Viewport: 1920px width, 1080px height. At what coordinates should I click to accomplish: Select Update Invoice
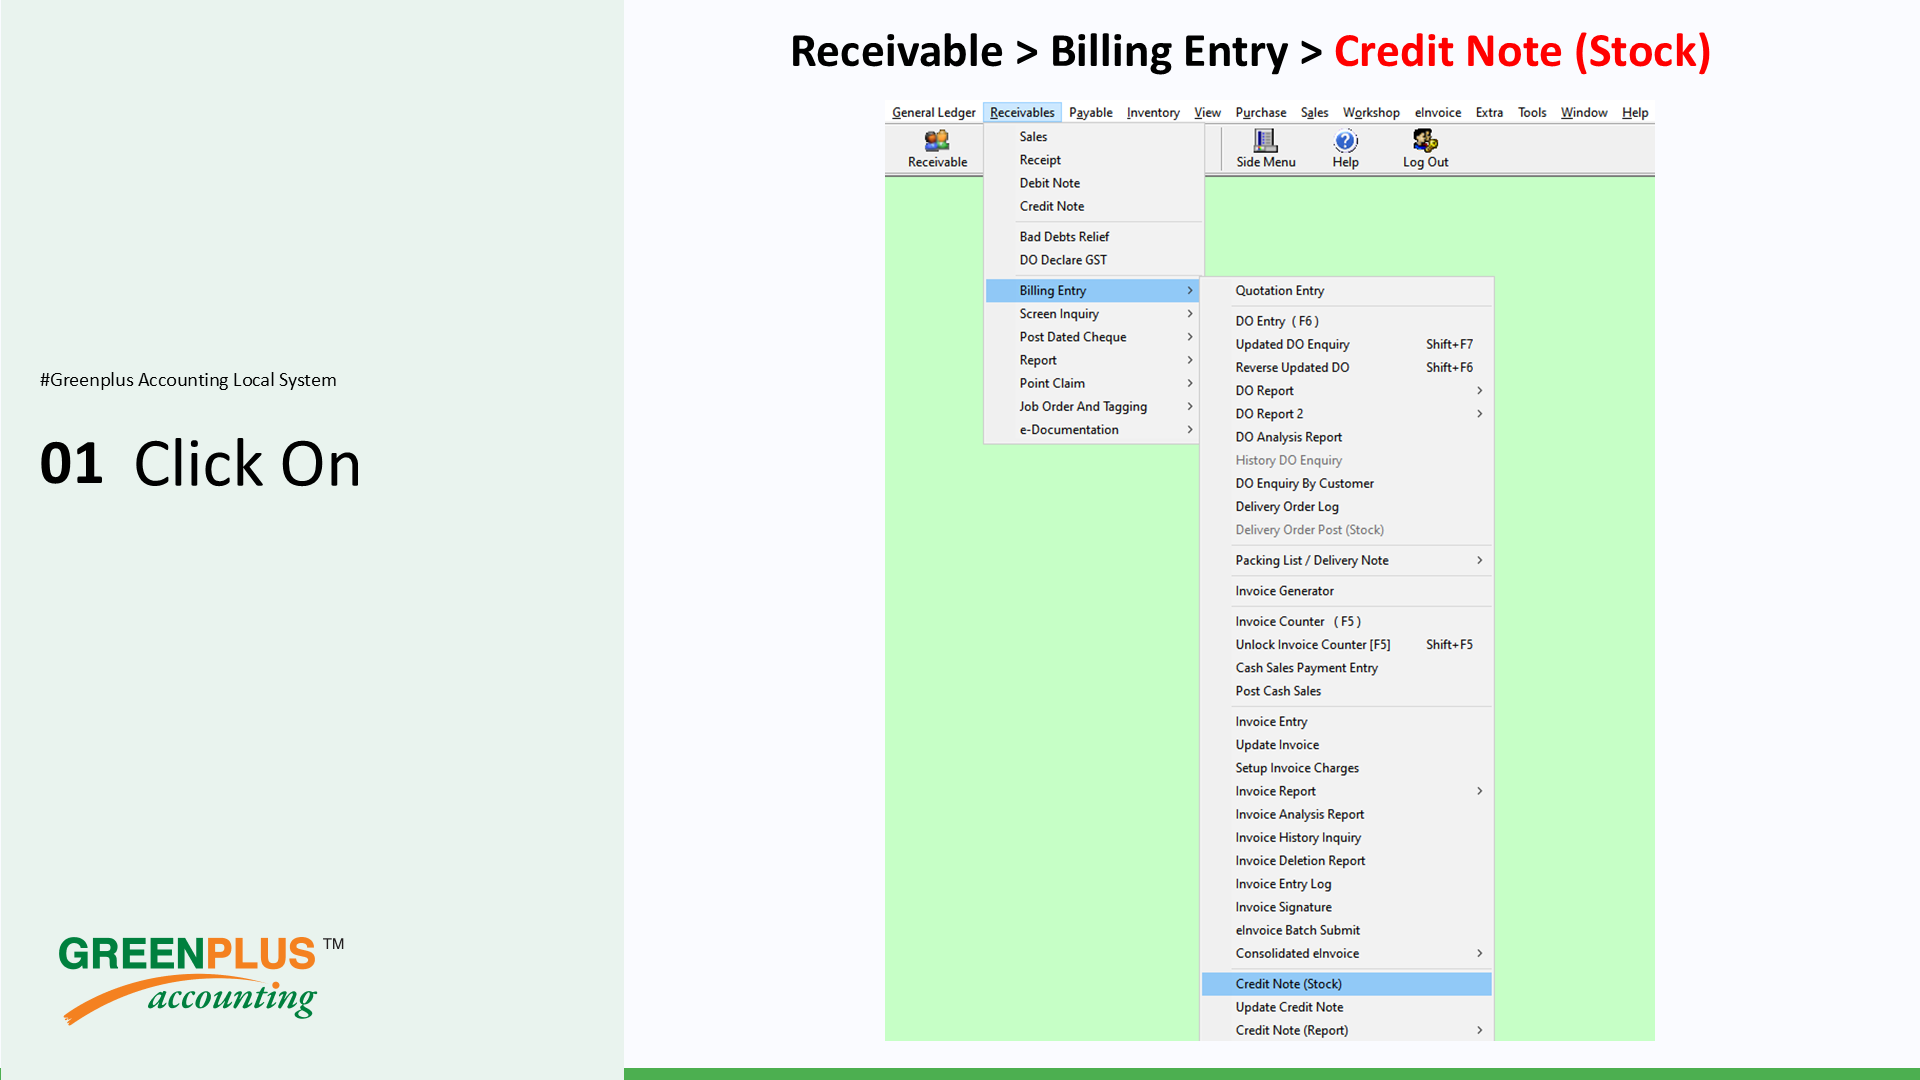[1347, 745]
